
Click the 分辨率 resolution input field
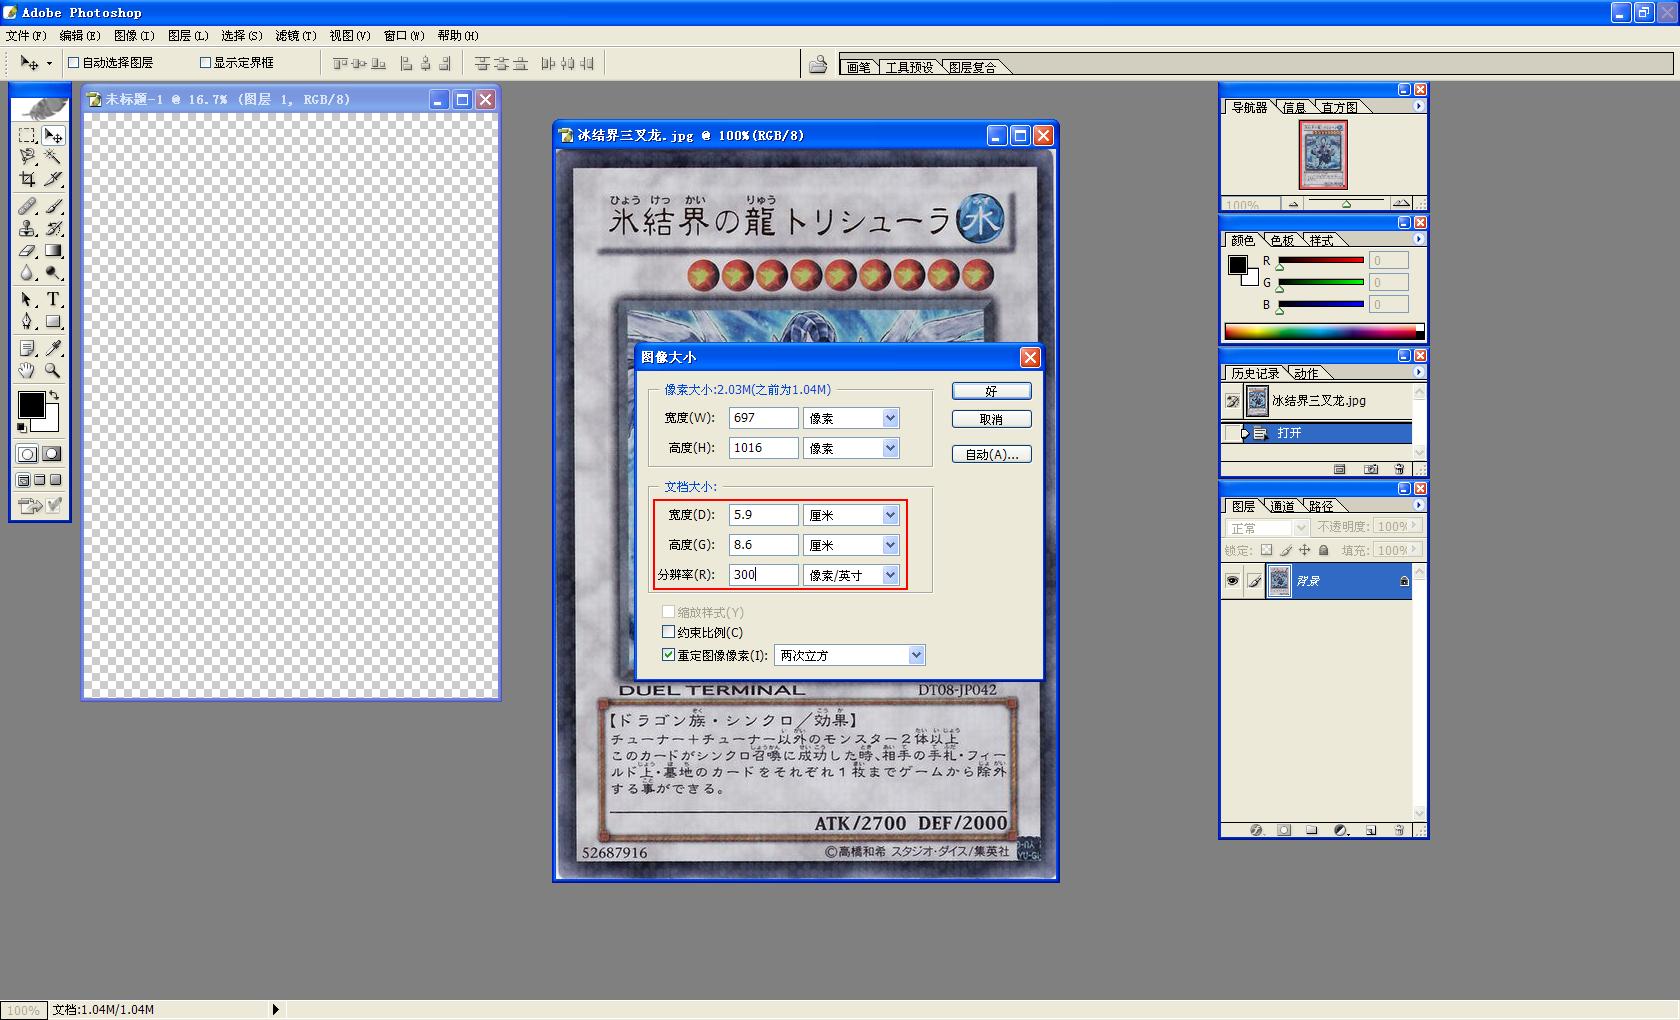pos(763,575)
